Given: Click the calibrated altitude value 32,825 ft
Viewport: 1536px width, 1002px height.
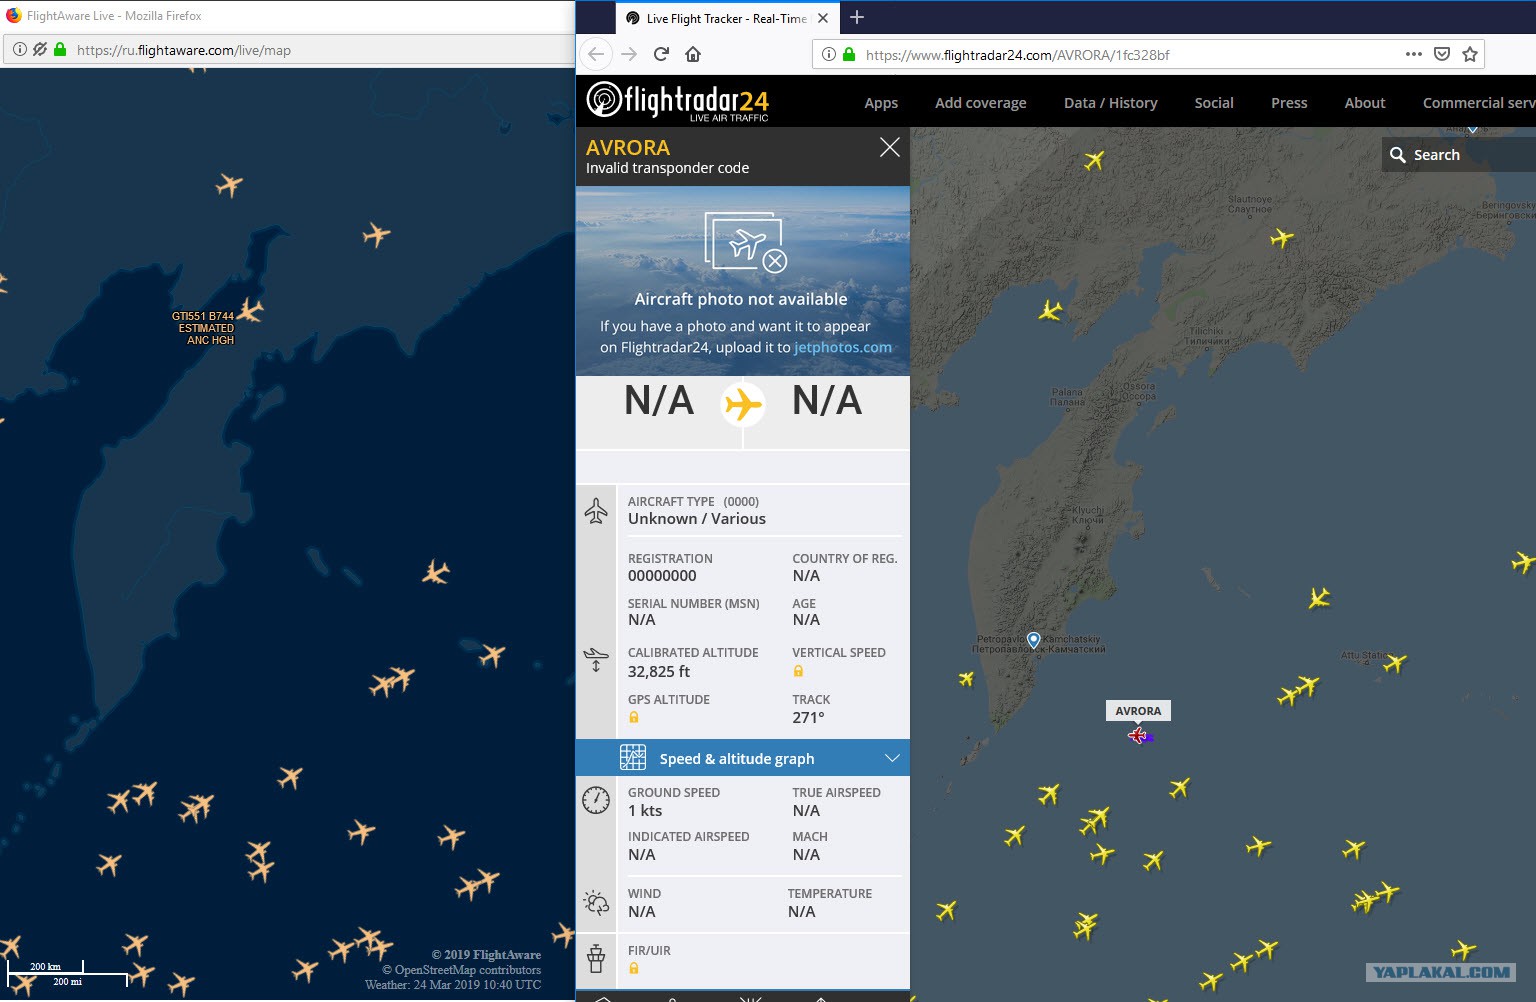Looking at the screenshot, I should pos(659,672).
